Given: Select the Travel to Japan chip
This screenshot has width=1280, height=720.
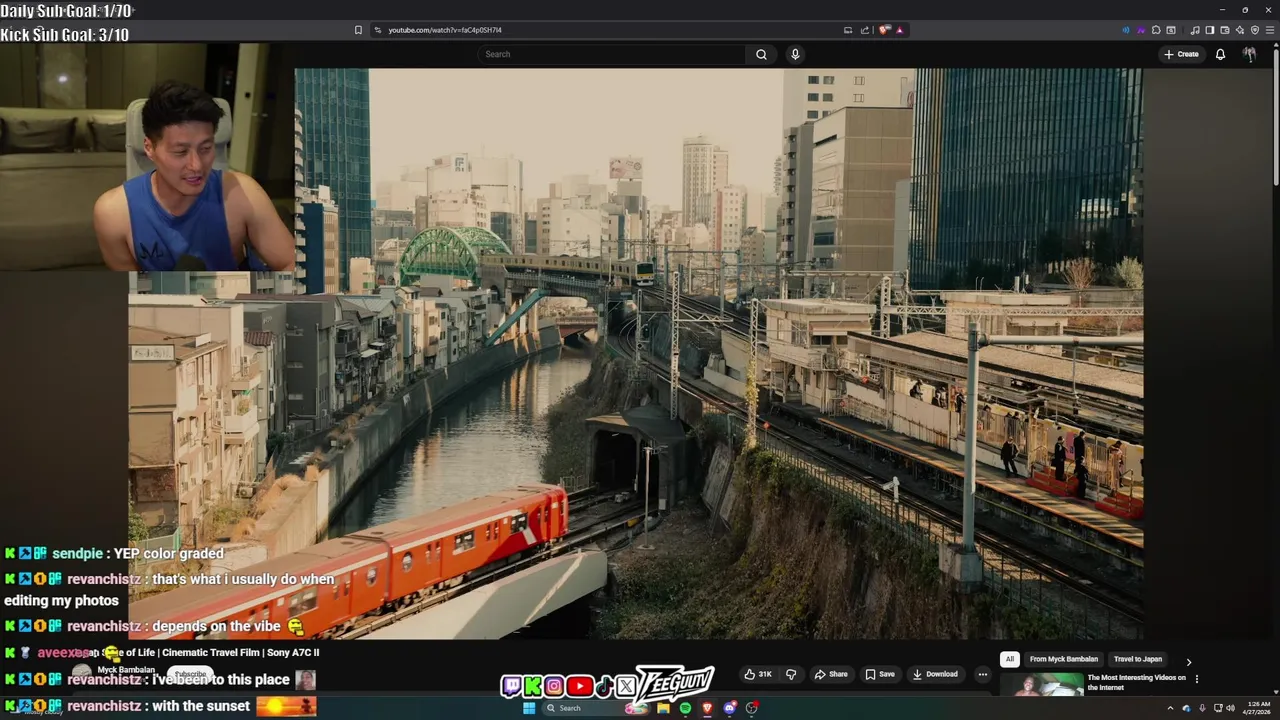Looking at the screenshot, I should coord(1138,659).
